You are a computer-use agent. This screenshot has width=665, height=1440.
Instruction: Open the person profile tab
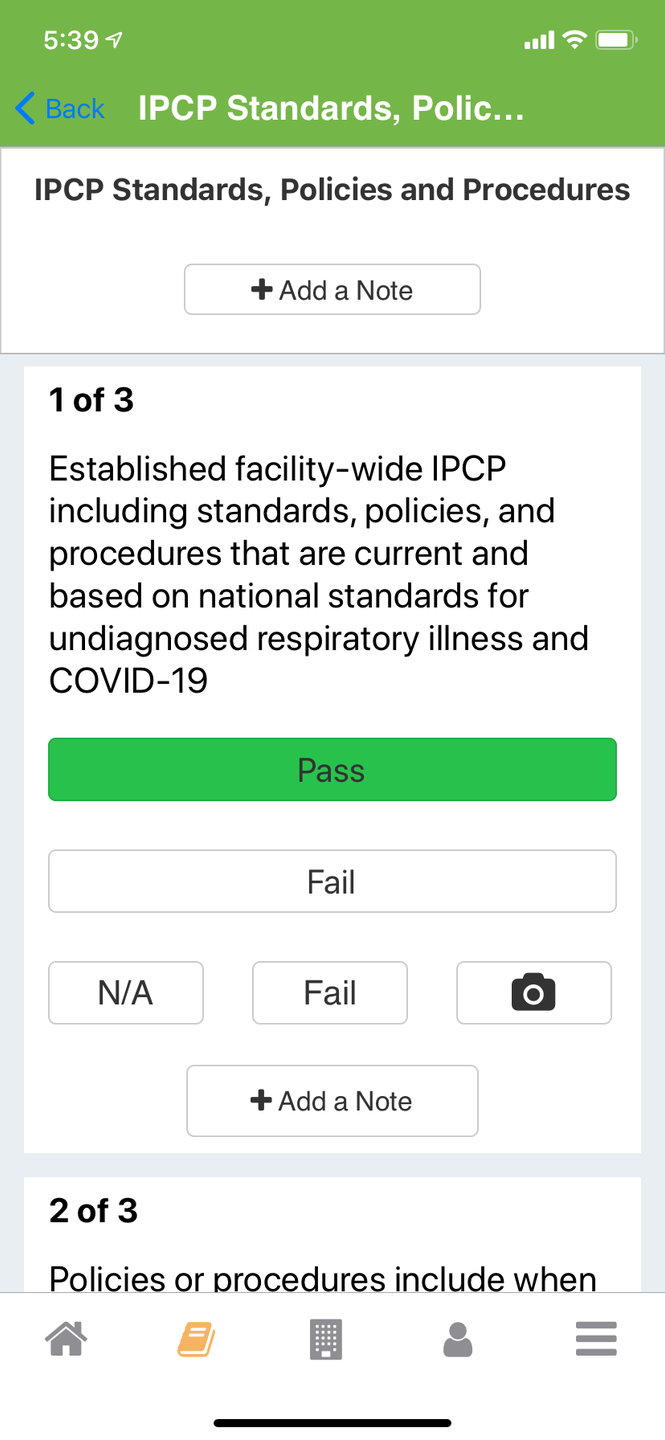click(x=457, y=1339)
